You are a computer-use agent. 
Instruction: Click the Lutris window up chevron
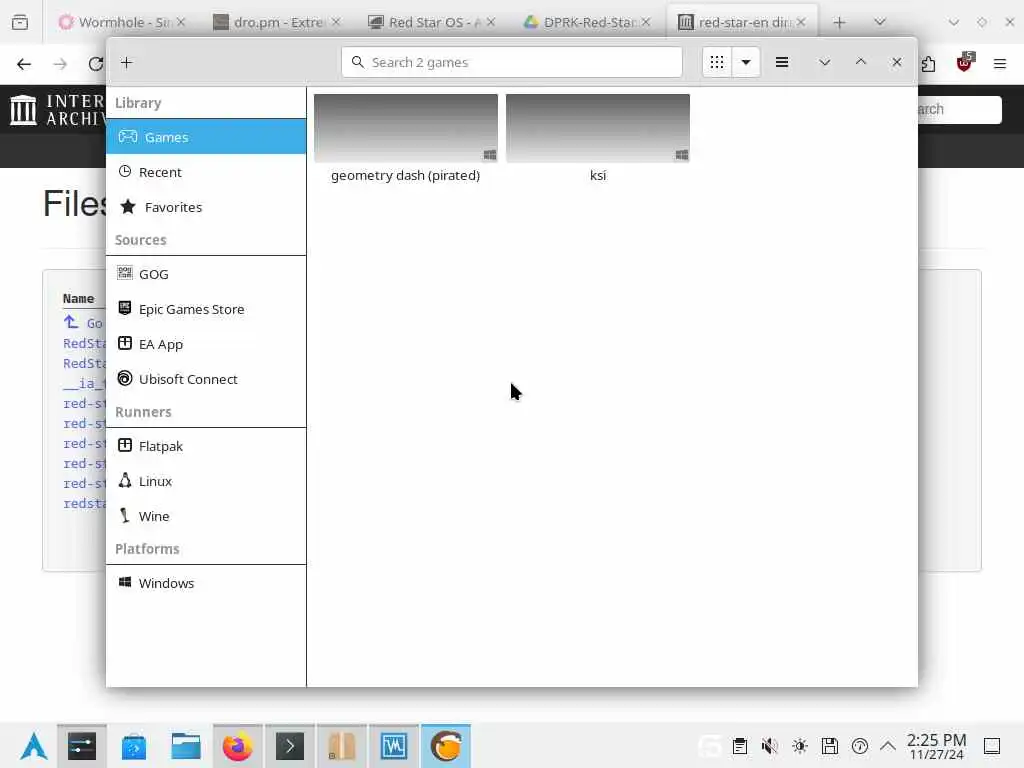[861, 62]
